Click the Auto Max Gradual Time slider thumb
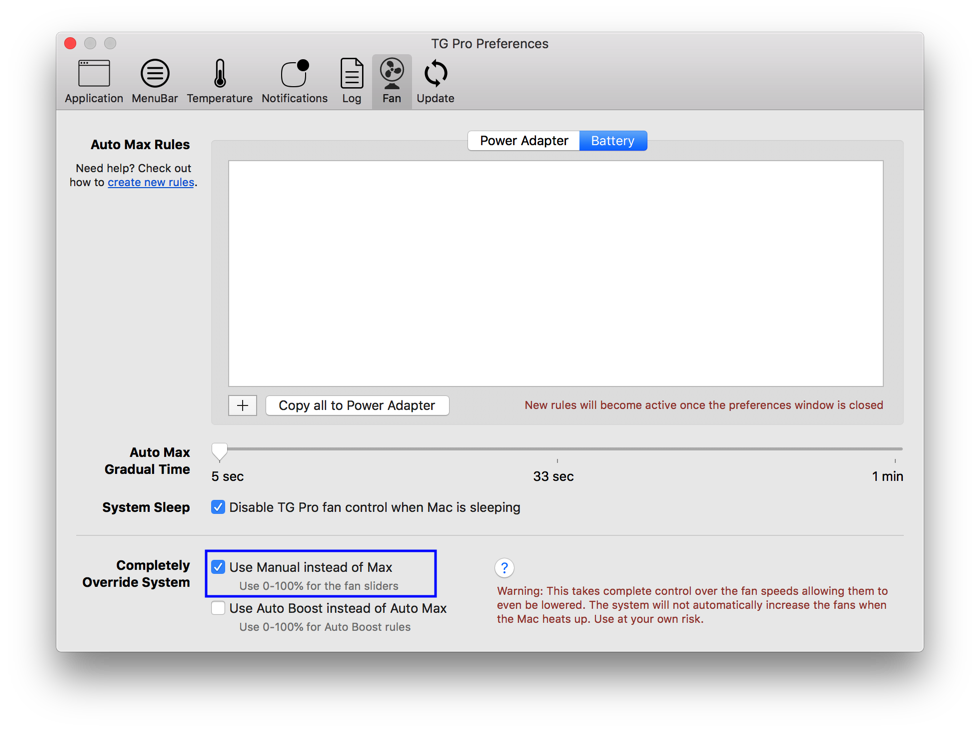The image size is (980, 732). click(x=219, y=451)
